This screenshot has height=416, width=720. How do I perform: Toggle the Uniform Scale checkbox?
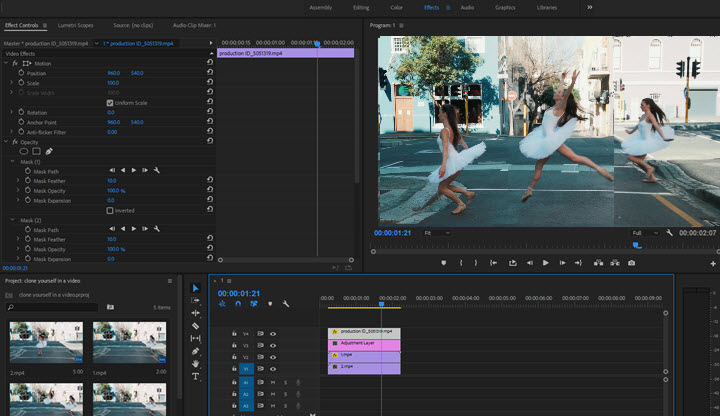pos(110,102)
